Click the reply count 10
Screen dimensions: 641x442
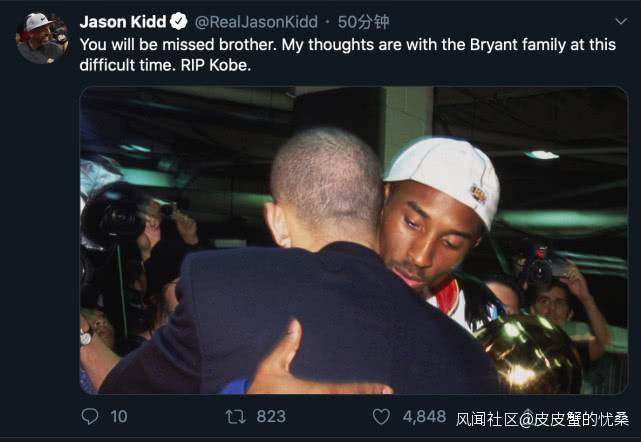coord(119,417)
